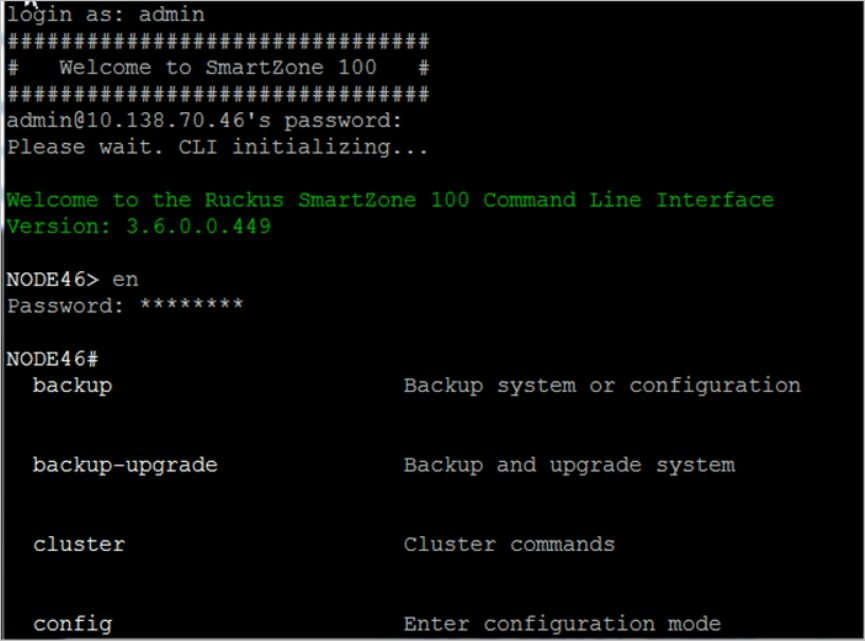Click the 'NODE46> en' command line
This screenshot has width=865, height=641.
point(72,280)
